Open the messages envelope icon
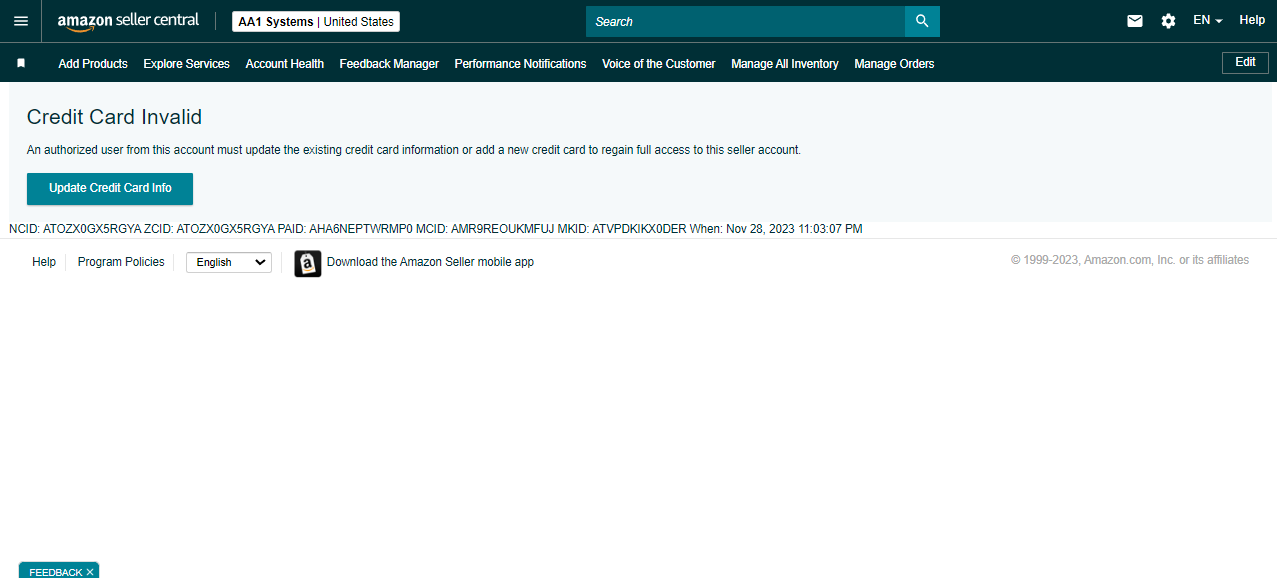1277x578 pixels. pyautogui.click(x=1135, y=21)
